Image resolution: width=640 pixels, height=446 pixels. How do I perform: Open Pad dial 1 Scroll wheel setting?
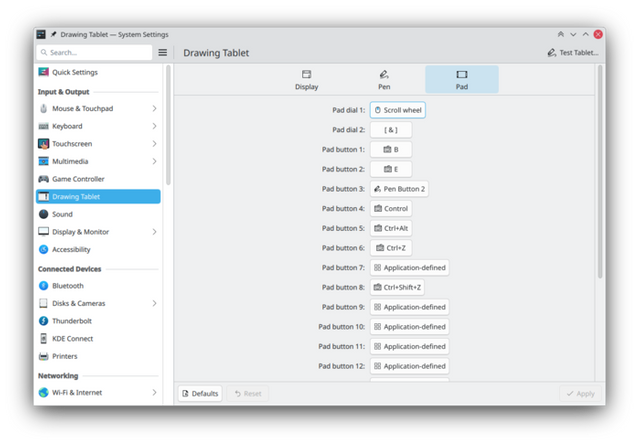[x=398, y=110]
